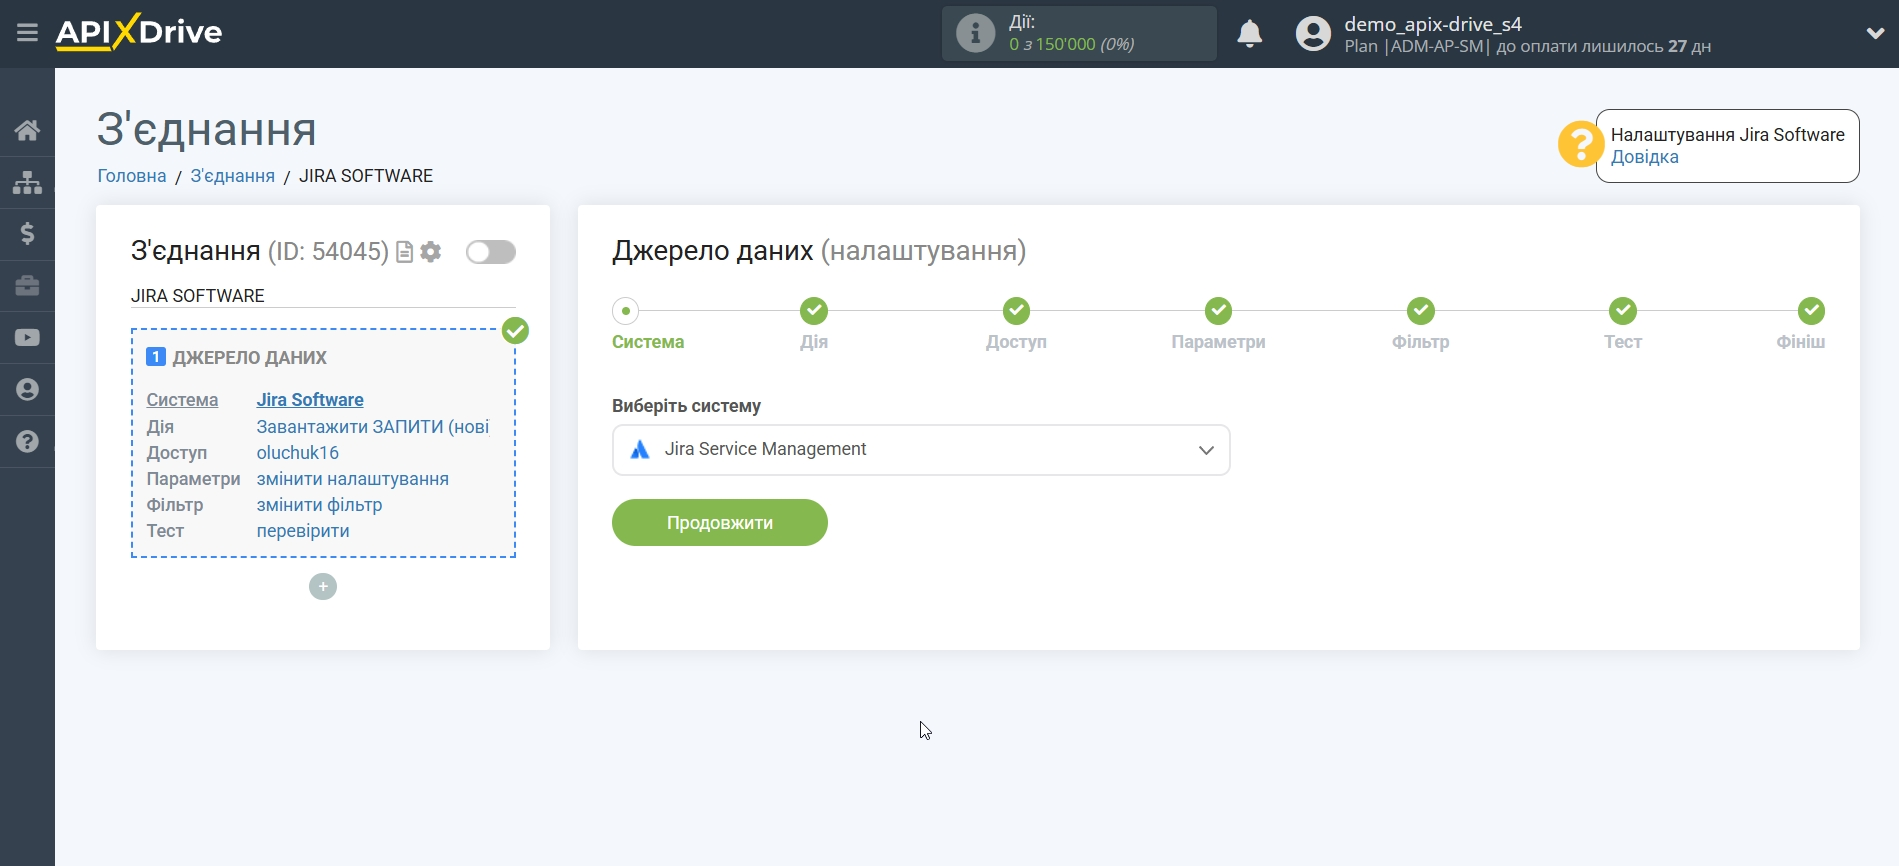Click the data source green check badge

pyautogui.click(x=515, y=331)
